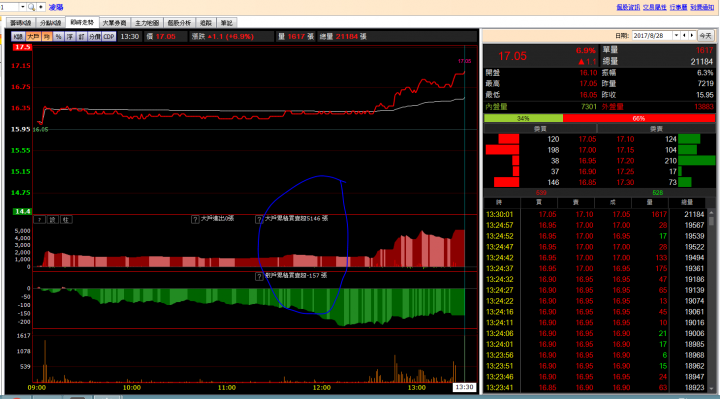Screen dimensions: 720x399
Task: Click the large 17.05 last price
Action: [512, 56]
